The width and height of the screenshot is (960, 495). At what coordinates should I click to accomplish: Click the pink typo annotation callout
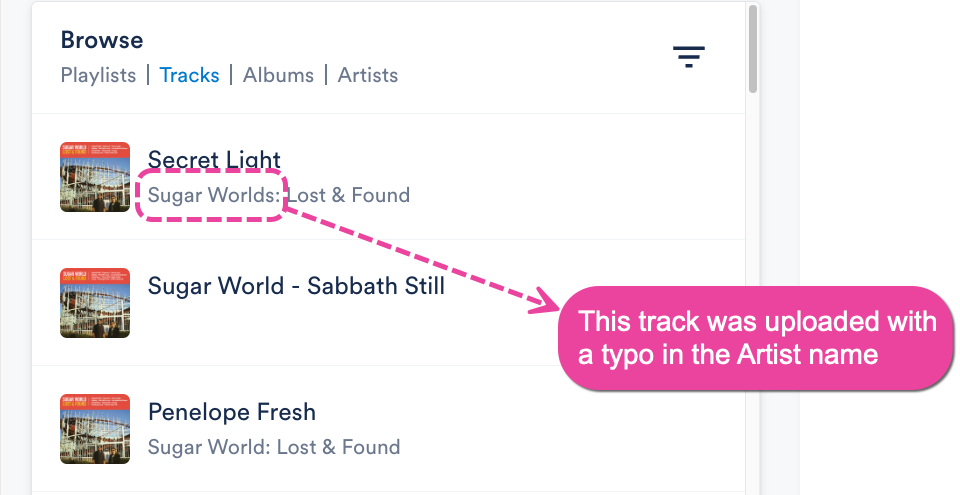(x=758, y=338)
